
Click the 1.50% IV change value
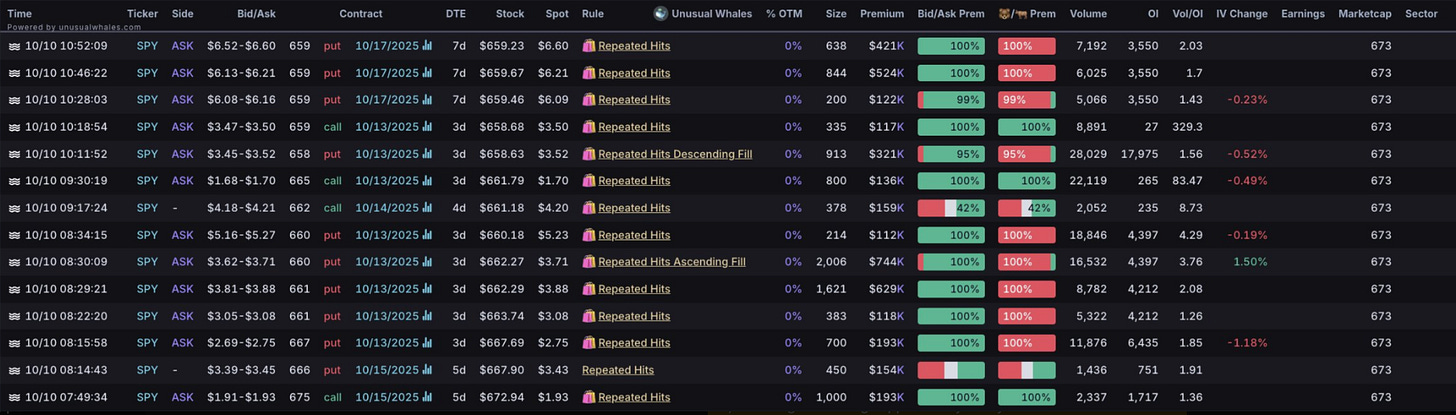1250,262
